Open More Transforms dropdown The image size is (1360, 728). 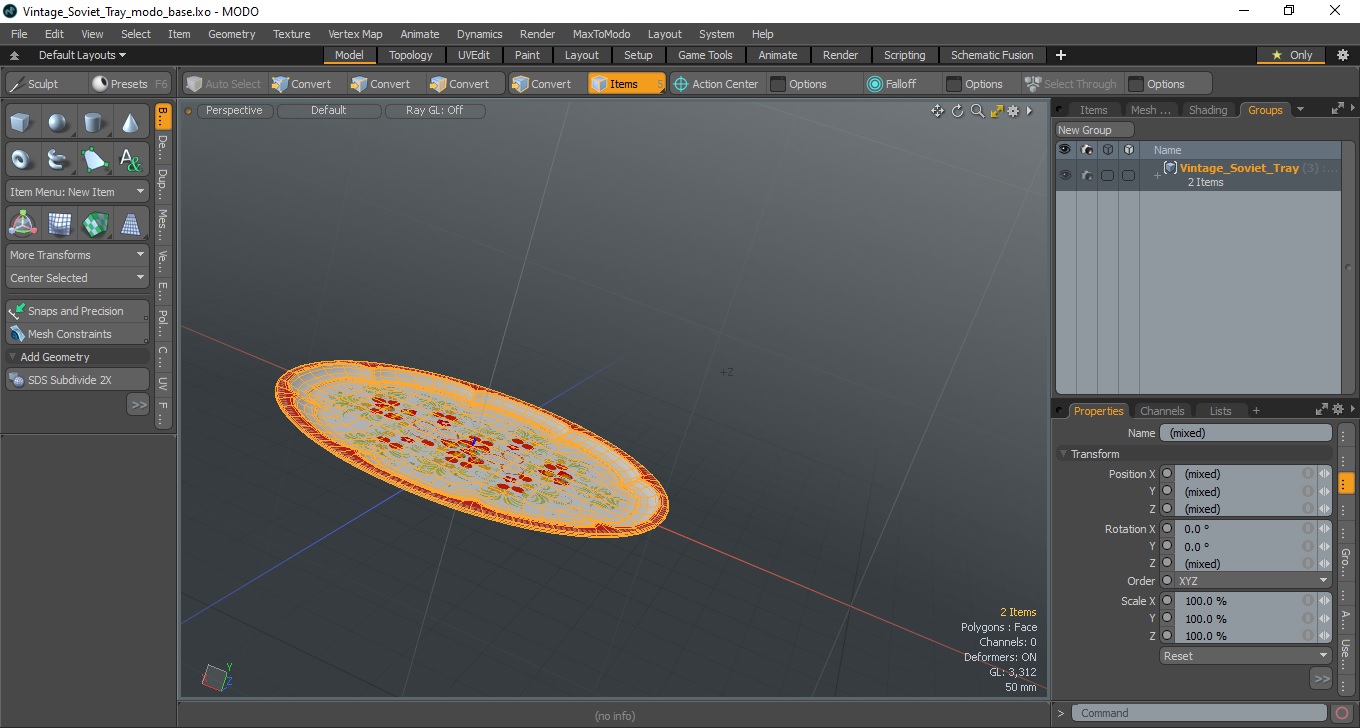78,255
